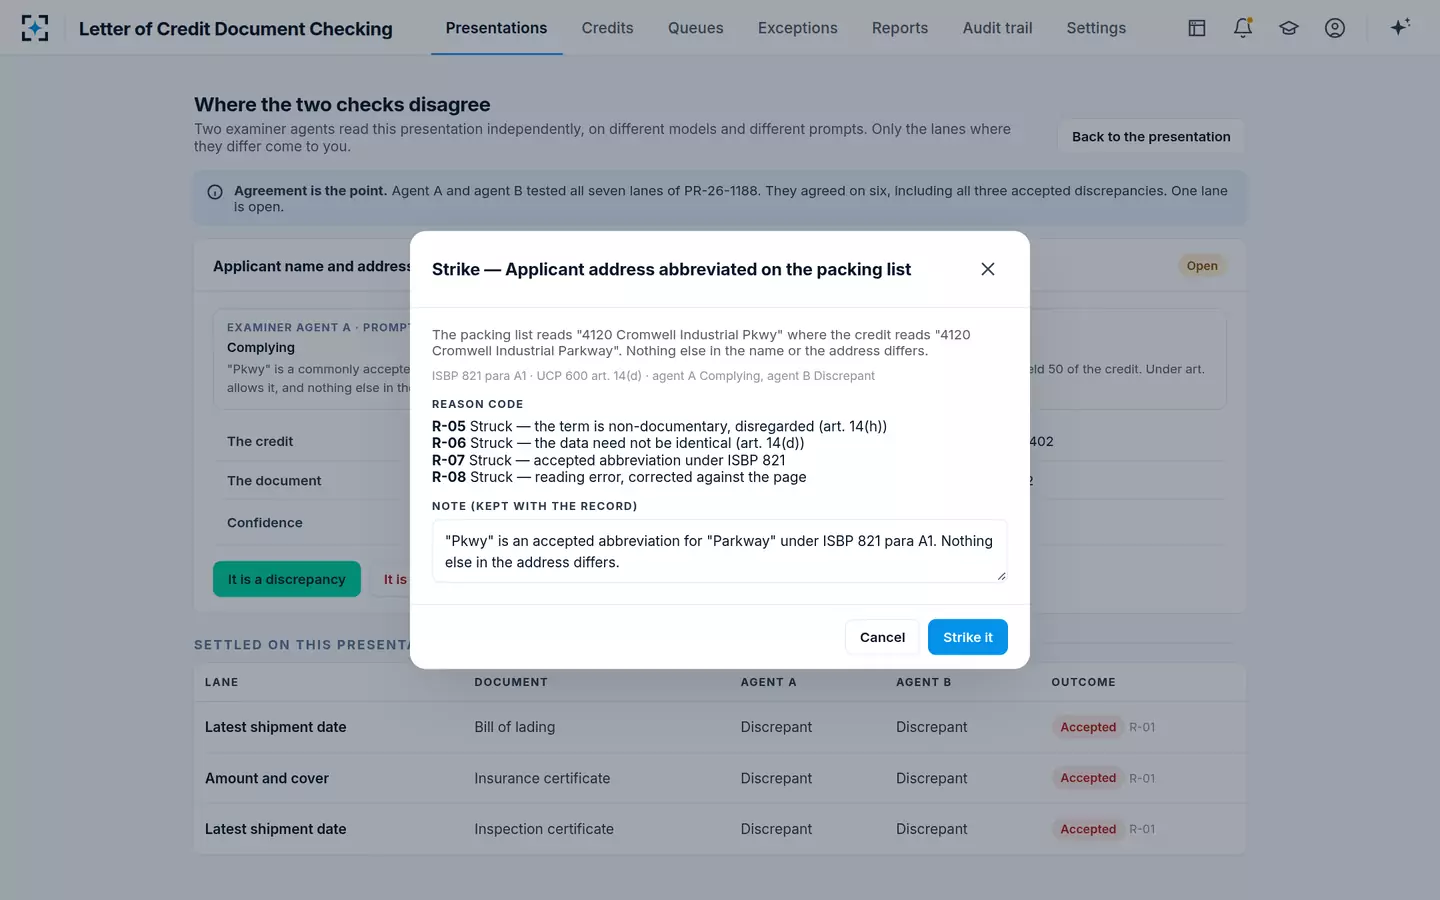The height and width of the screenshot is (900, 1440).
Task: Open the Audit trail tab
Action: pos(997,28)
